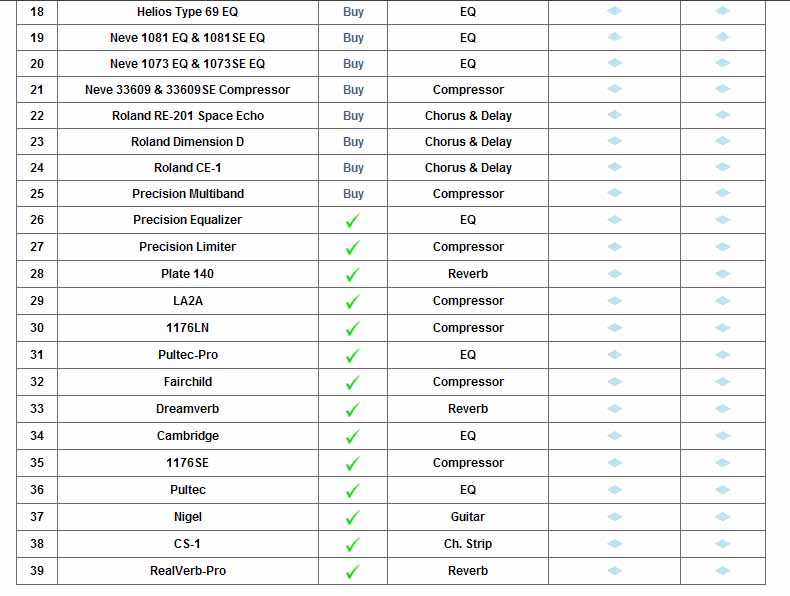
Task: Click the green checkmark for Precision Equalizer
Action: click(x=352, y=221)
